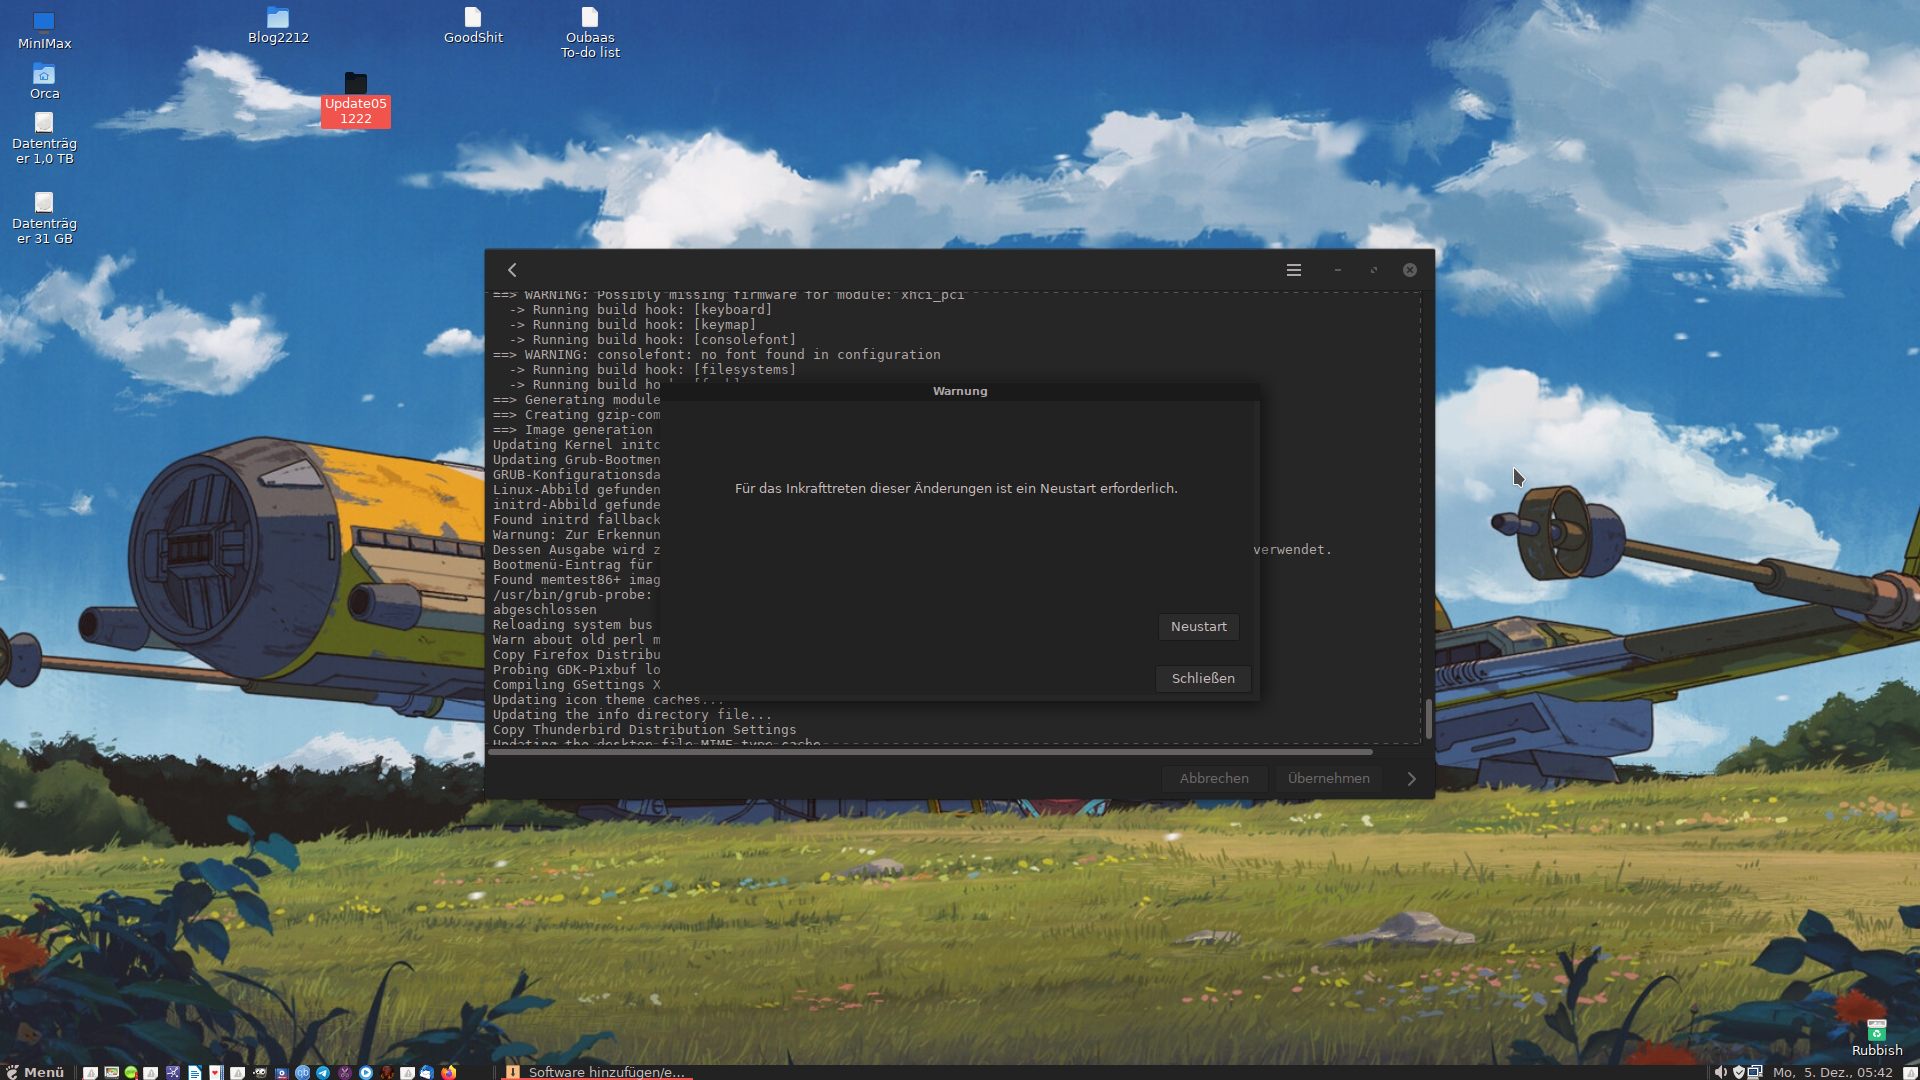Image resolution: width=1920 pixels, height=1080 pixels.
Task: Open the card game launcher with heart
Action: (215, 1072)
